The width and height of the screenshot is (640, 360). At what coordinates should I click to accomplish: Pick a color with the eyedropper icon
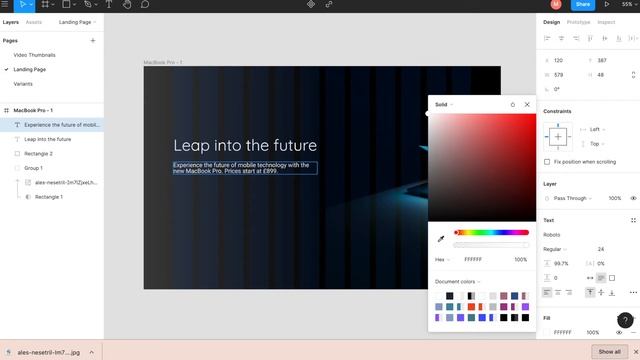pos(441,239)
